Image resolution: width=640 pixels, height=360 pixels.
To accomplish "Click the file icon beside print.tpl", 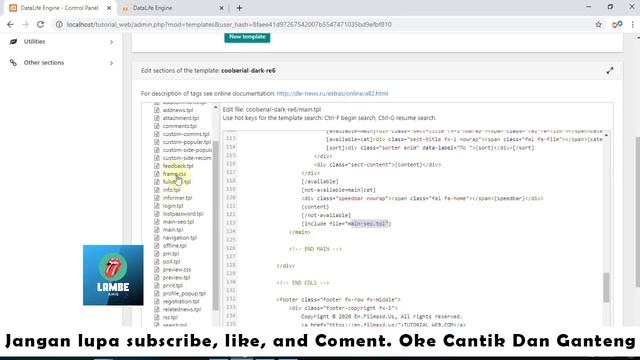I will click(x=157, y=285).
